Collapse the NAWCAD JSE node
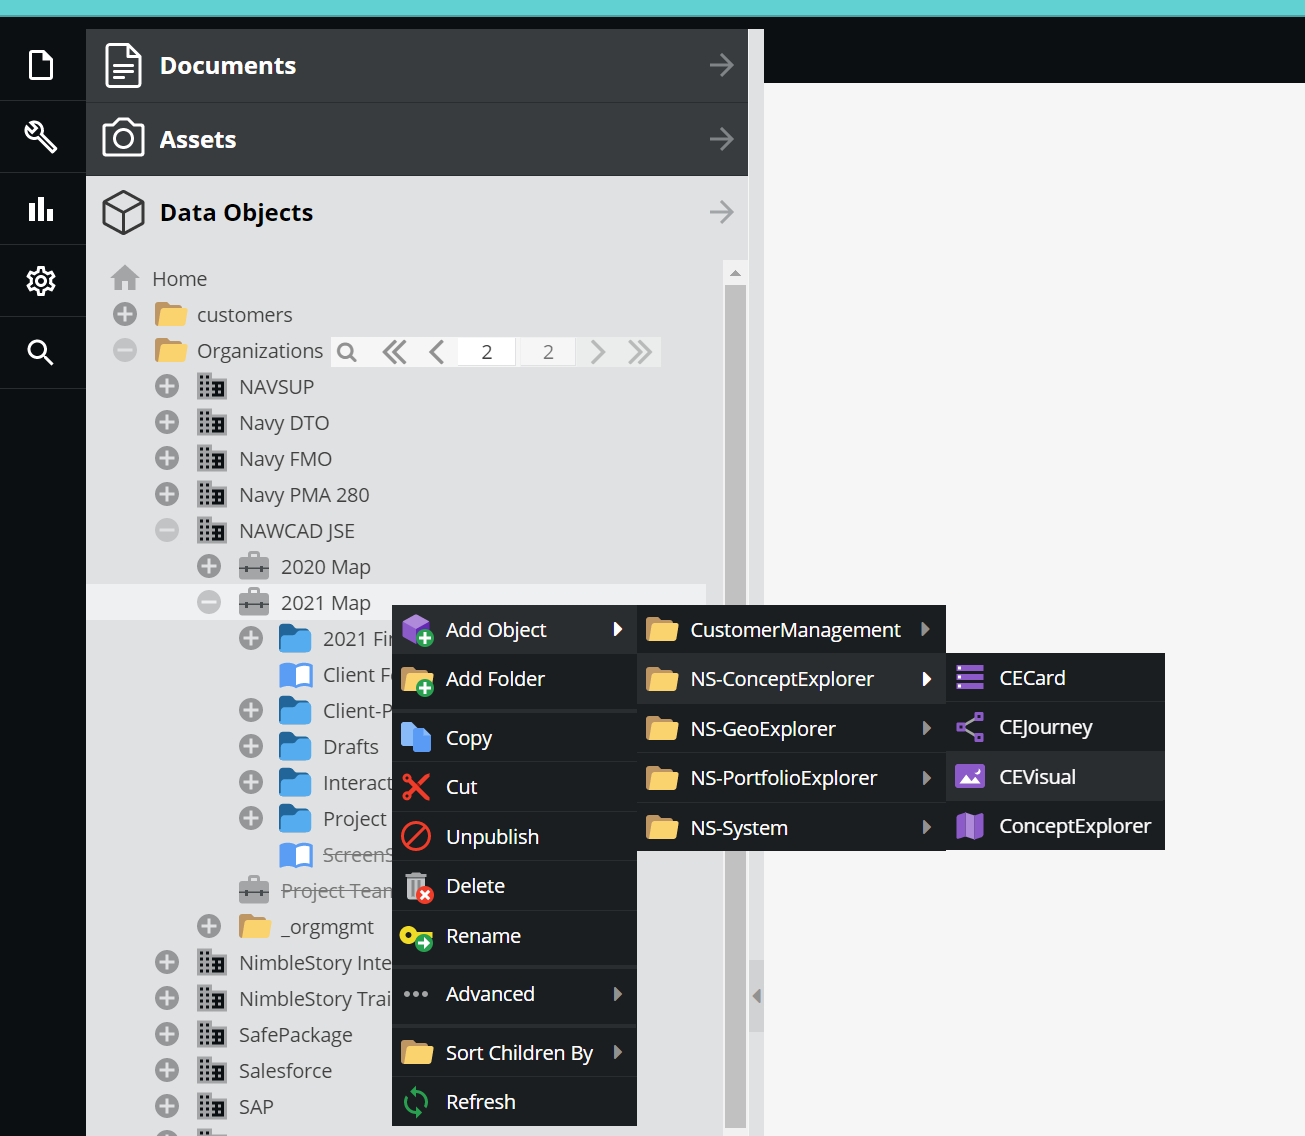Image resolution: width=1305 pixels, height=1136 pixels. pos(167,530)
